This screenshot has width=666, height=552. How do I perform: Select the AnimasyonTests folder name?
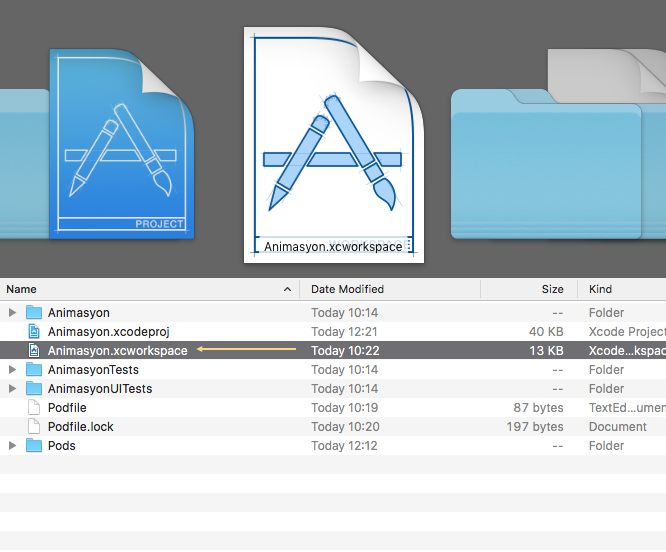(x=93, y=370)
